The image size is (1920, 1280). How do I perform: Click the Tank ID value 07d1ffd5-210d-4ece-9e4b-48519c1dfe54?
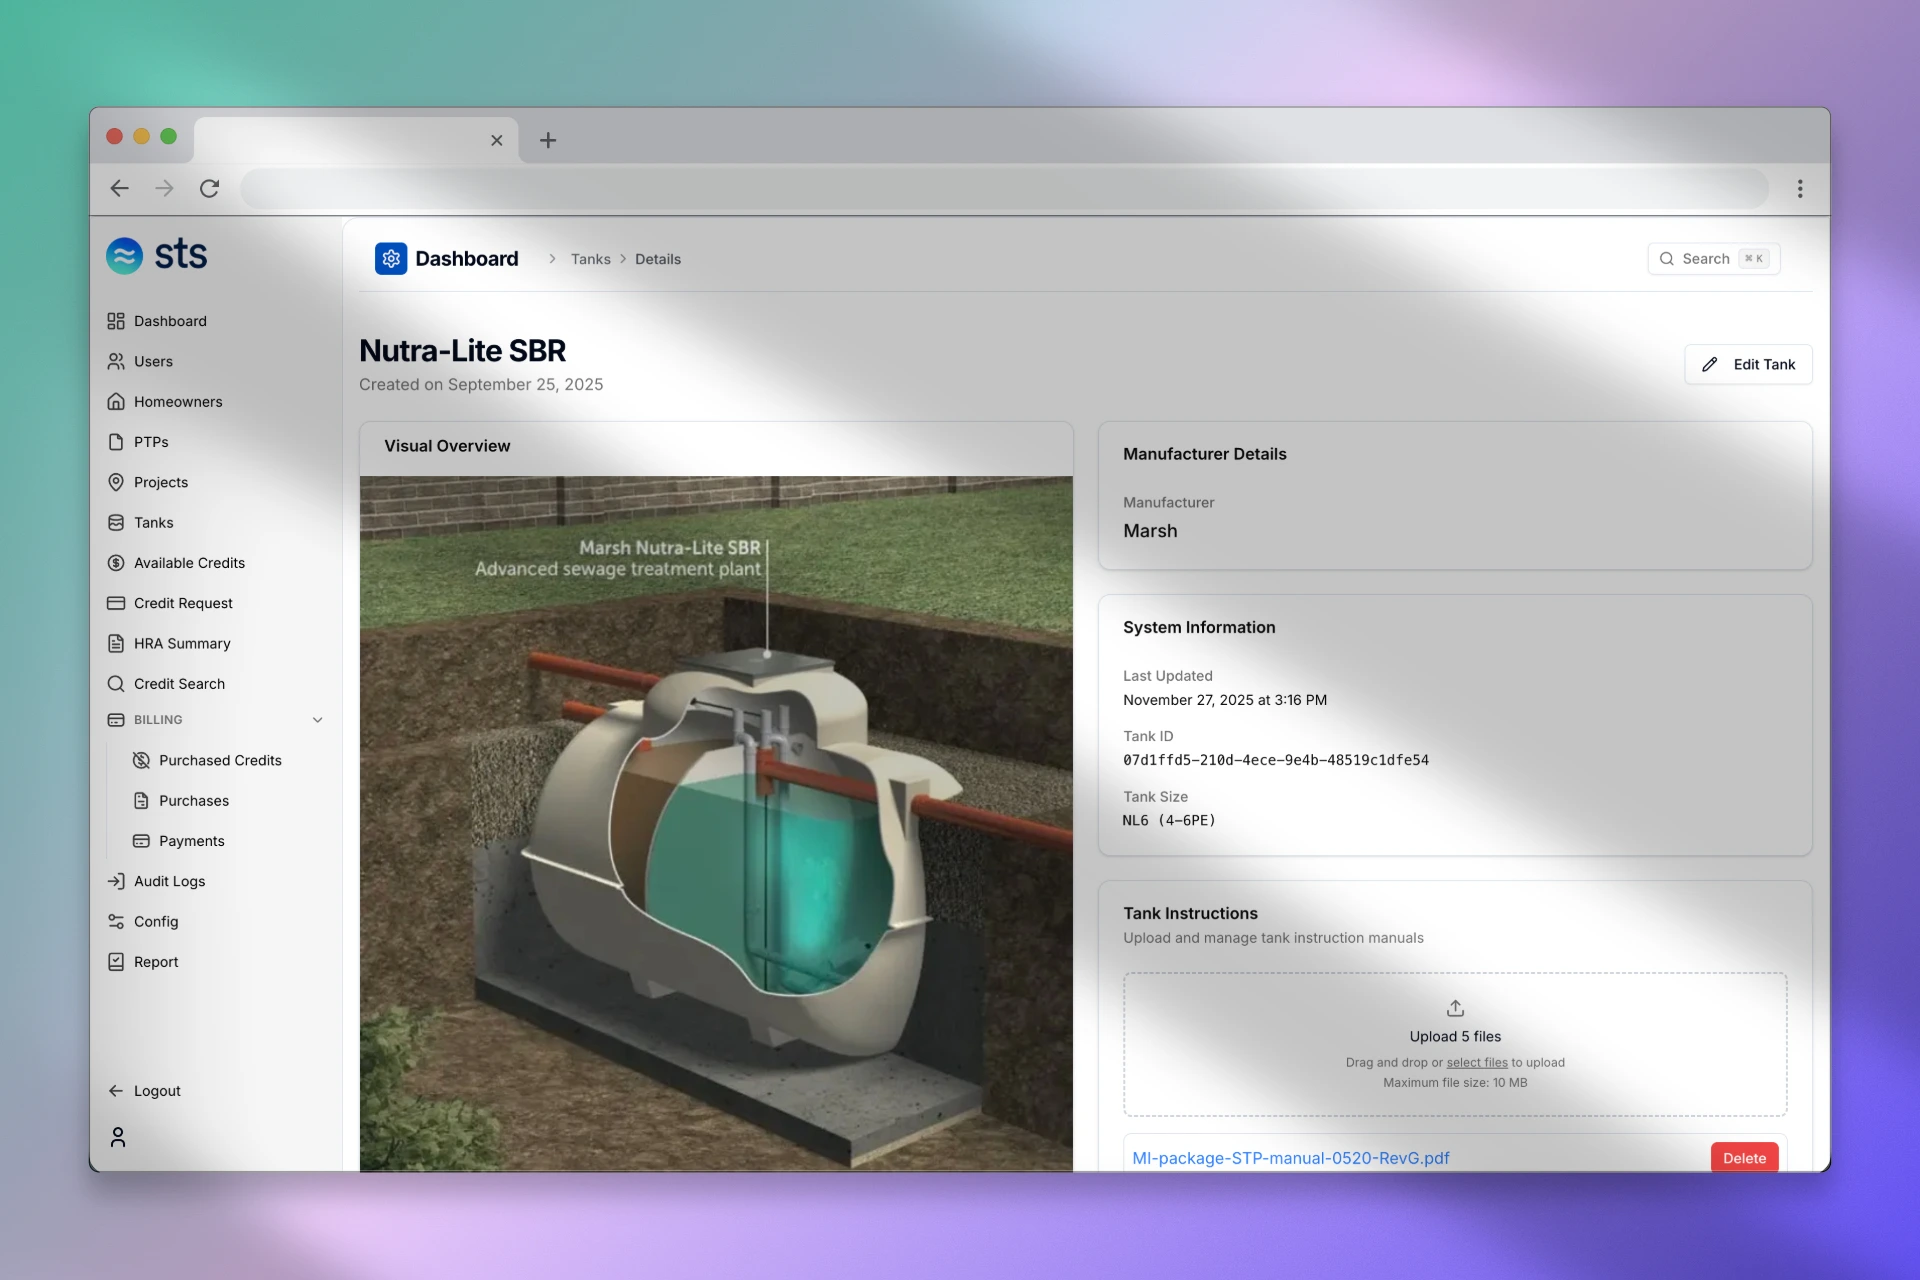tap(1276, 760)
